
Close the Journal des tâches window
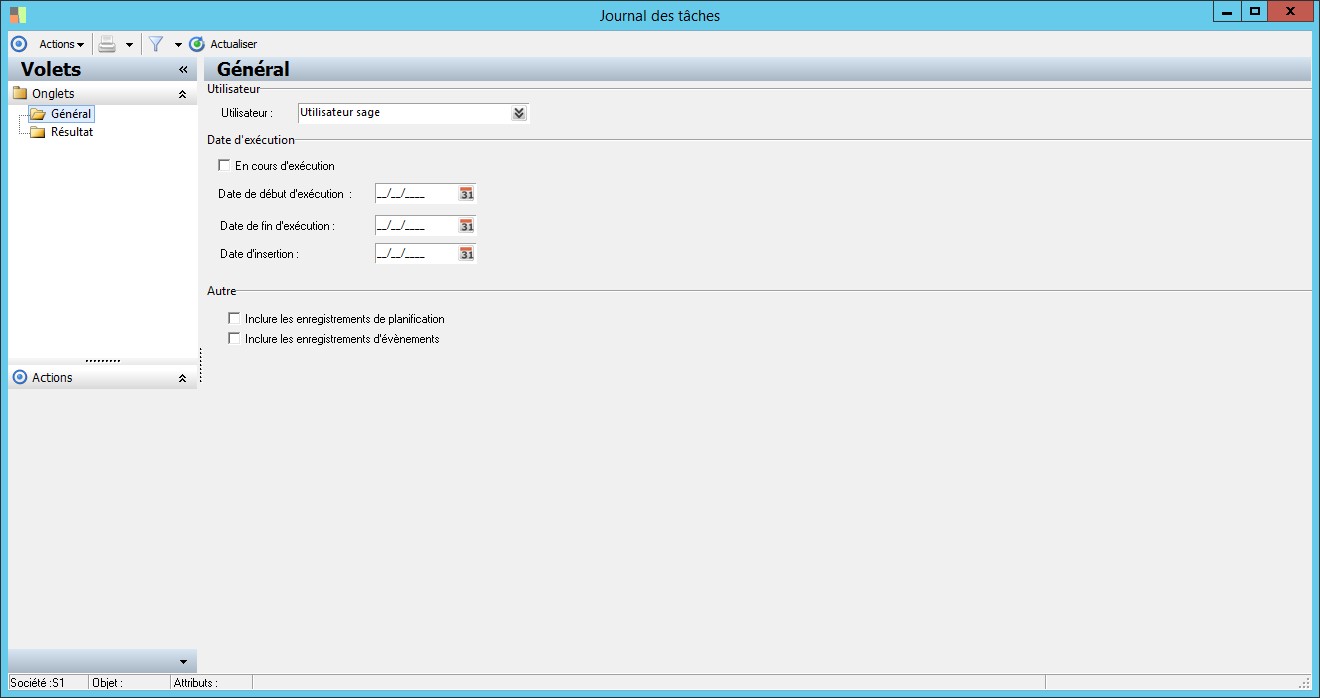[x=1291, y=11]
